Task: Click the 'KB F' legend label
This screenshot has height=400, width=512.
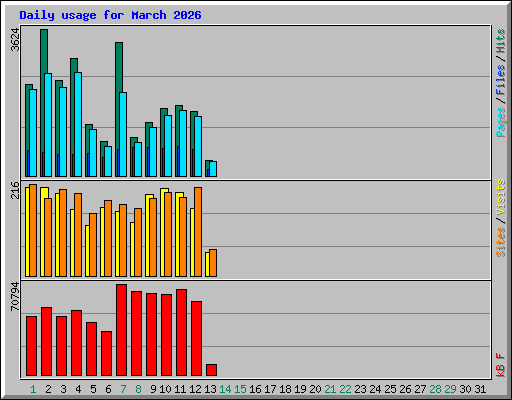Action: (500, 365)
